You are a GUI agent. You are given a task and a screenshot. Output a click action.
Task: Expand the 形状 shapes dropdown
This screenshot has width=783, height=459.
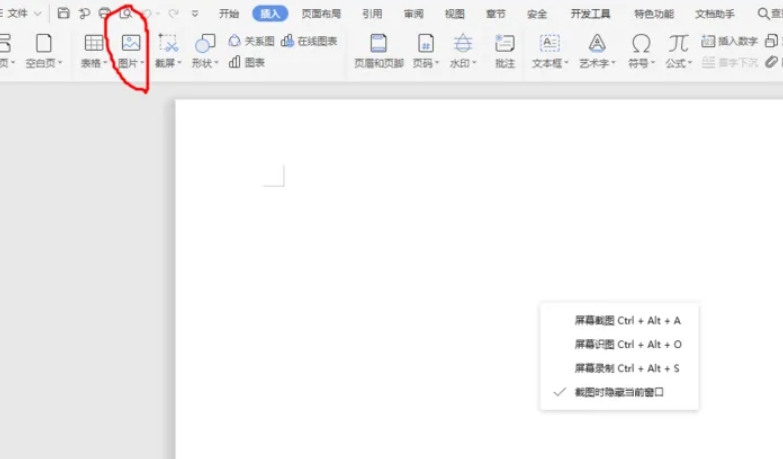point(205,62)
